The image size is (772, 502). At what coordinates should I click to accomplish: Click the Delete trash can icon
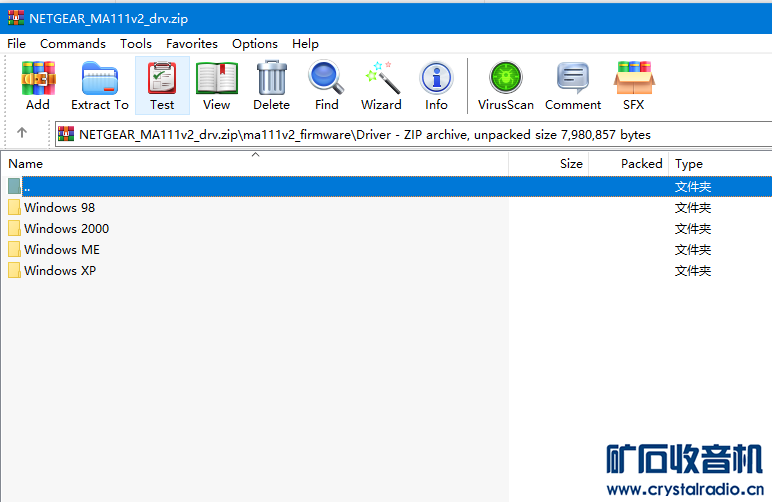[271, 78]
